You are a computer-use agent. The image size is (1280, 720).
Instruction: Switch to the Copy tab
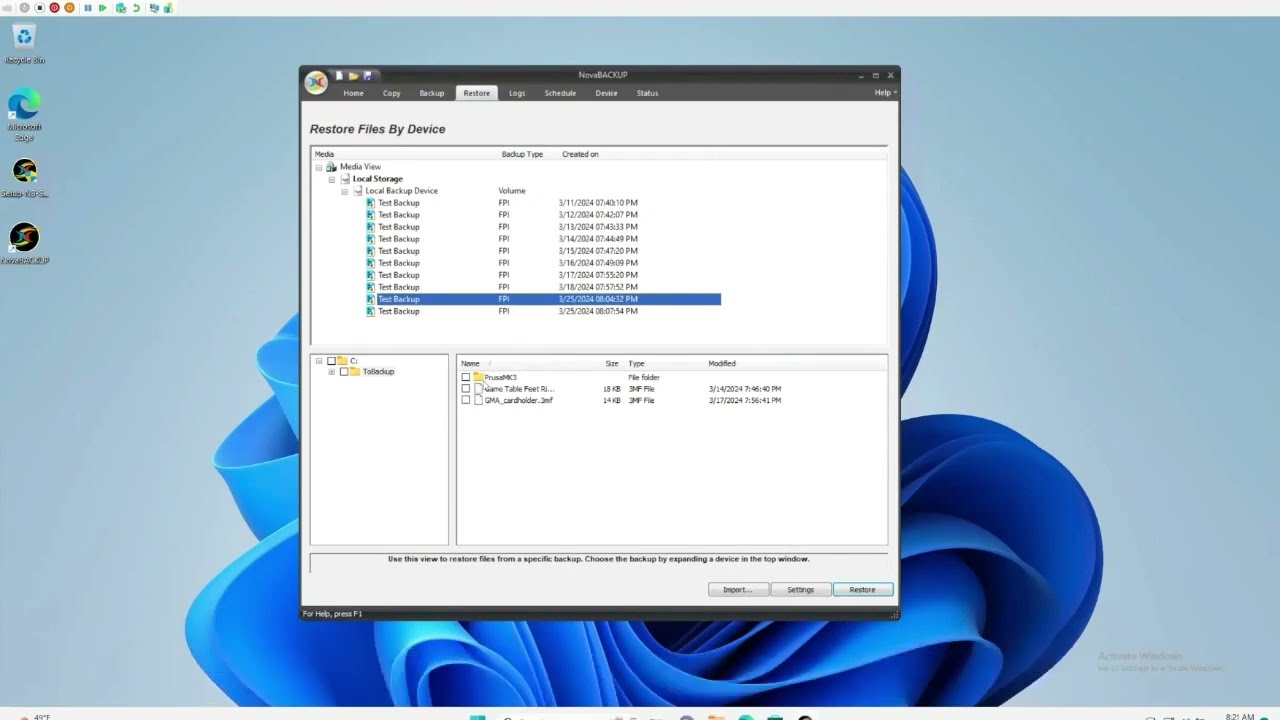pos(391,93)
